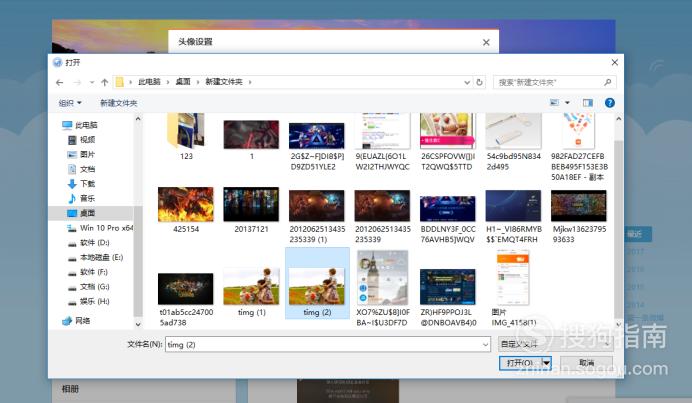The width and height of the screenshot is (692, 403).
Task: Select Mjkw1362379593633 image
Action: point(579,216)
